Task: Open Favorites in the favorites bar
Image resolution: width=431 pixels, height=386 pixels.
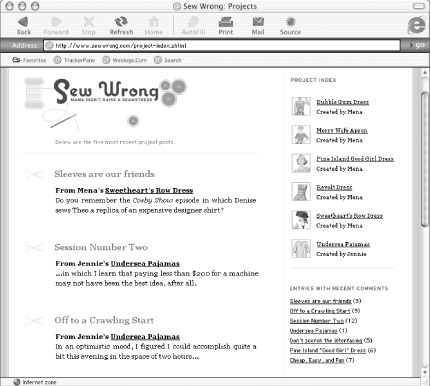Action: (x=29, y=60)
